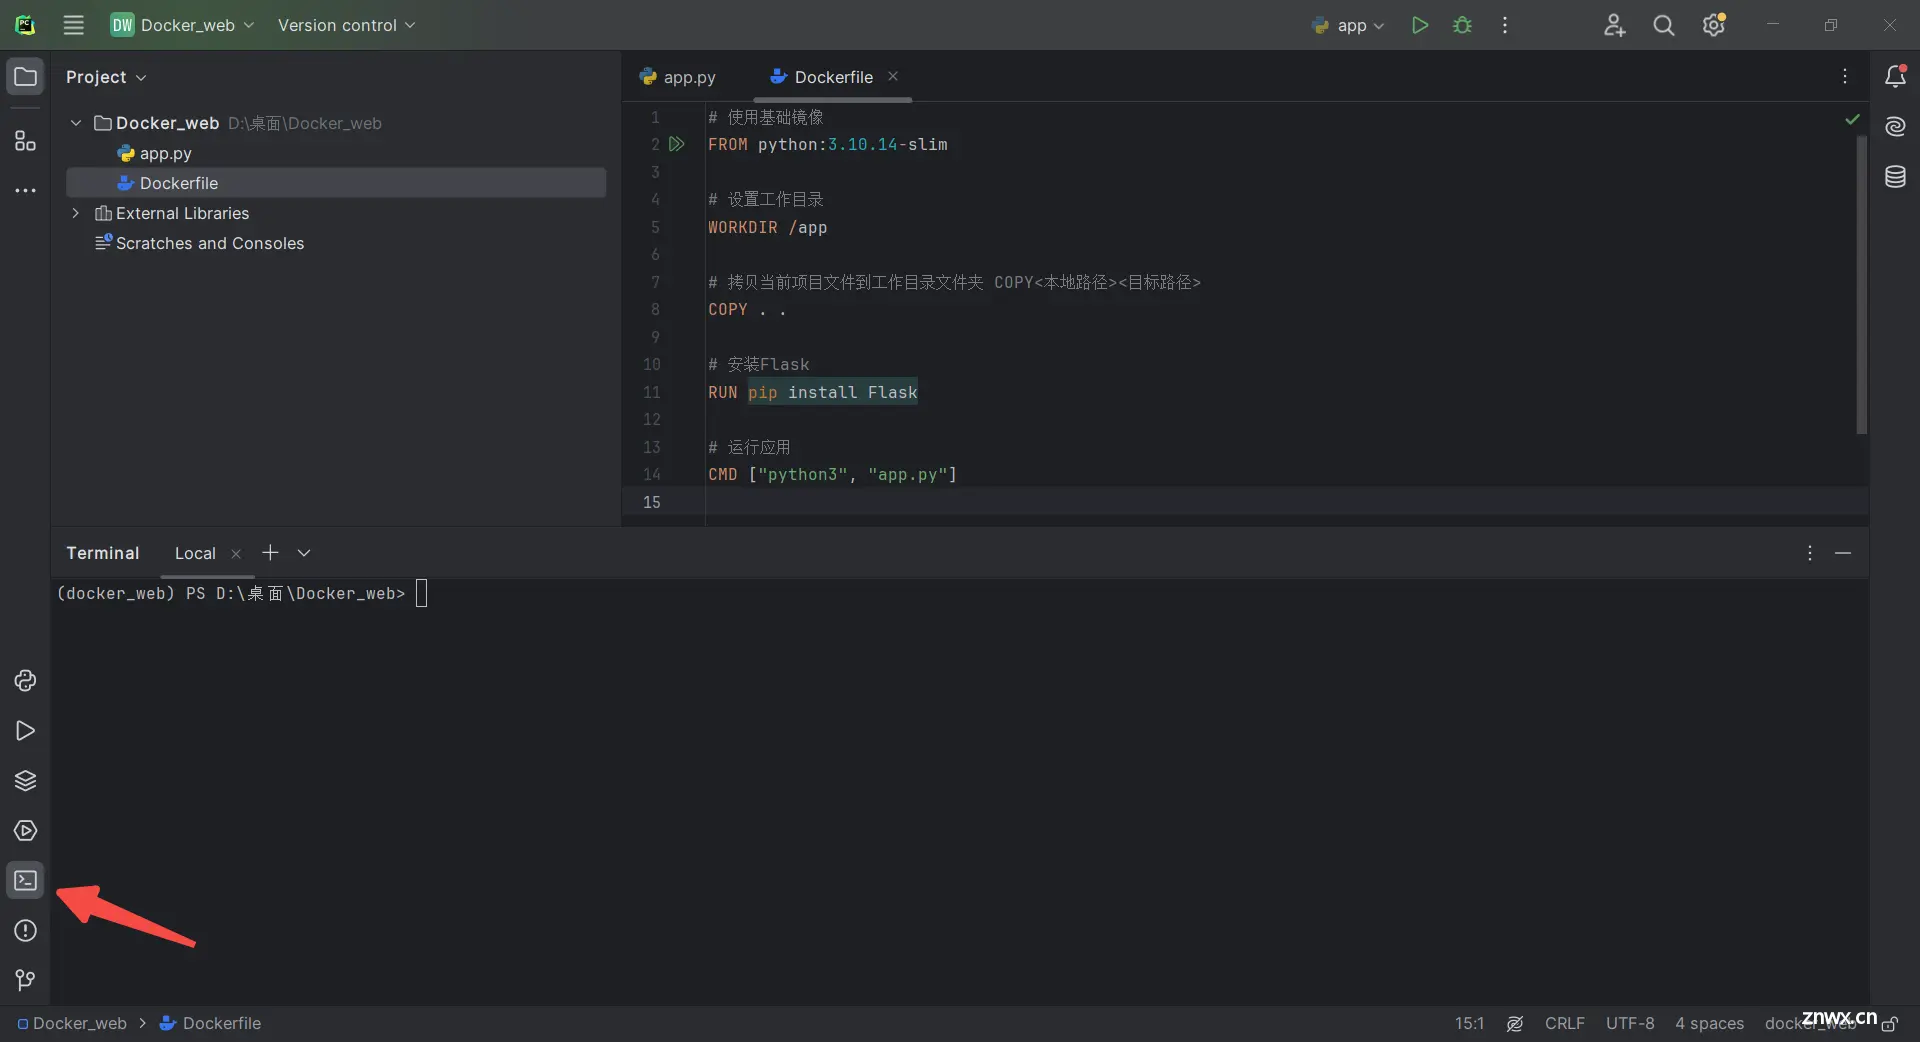
Task: Change 4 spaces indent setting
Action: 1709,1023
